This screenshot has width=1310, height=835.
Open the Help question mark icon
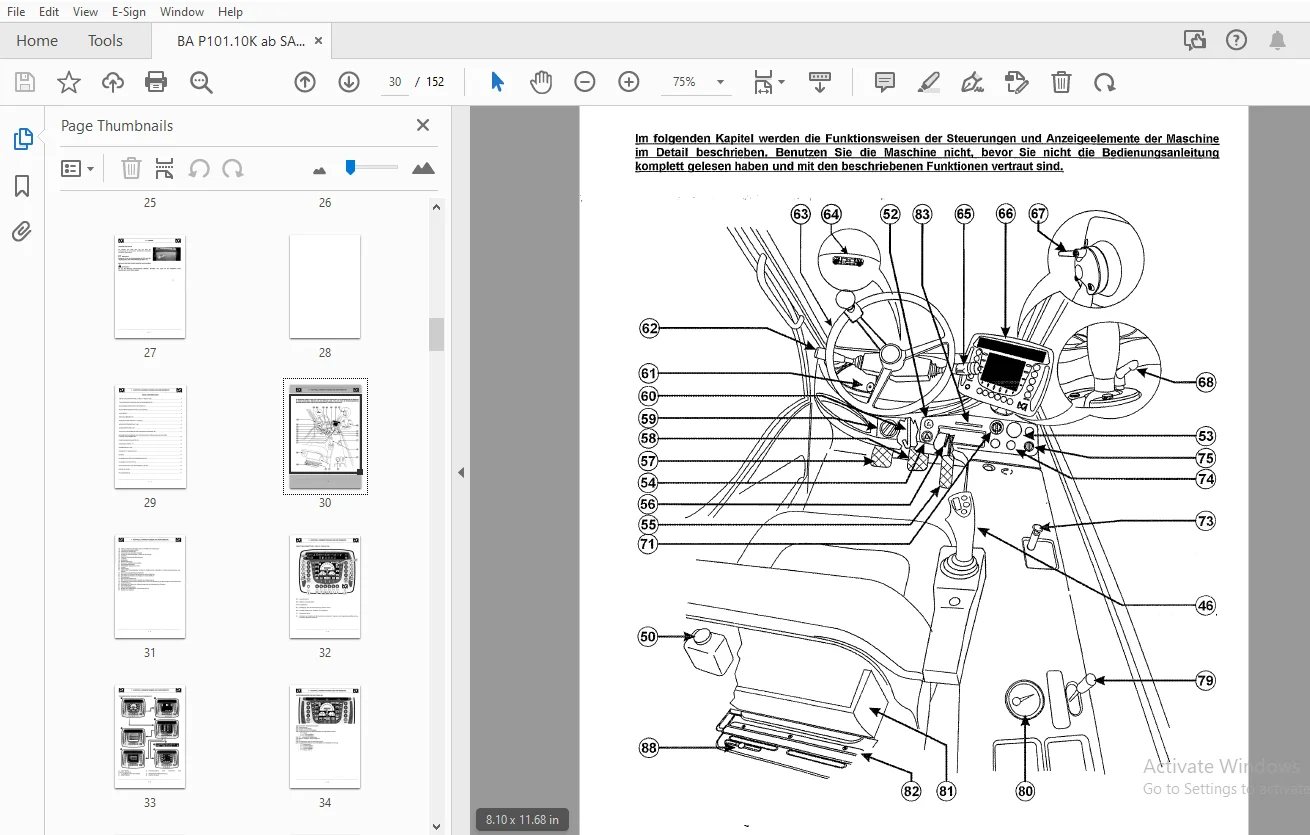tap(1237, 40)
